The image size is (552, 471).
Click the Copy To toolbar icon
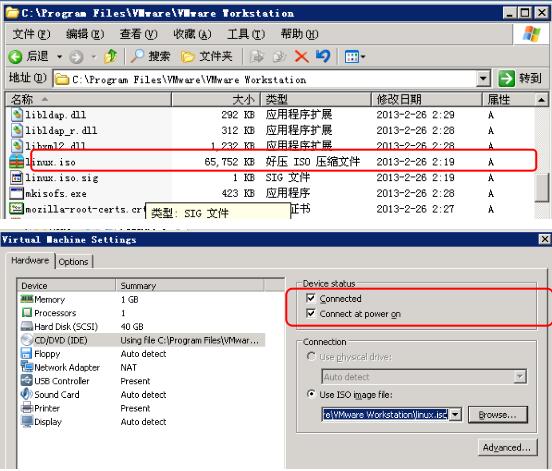point(280,56)
